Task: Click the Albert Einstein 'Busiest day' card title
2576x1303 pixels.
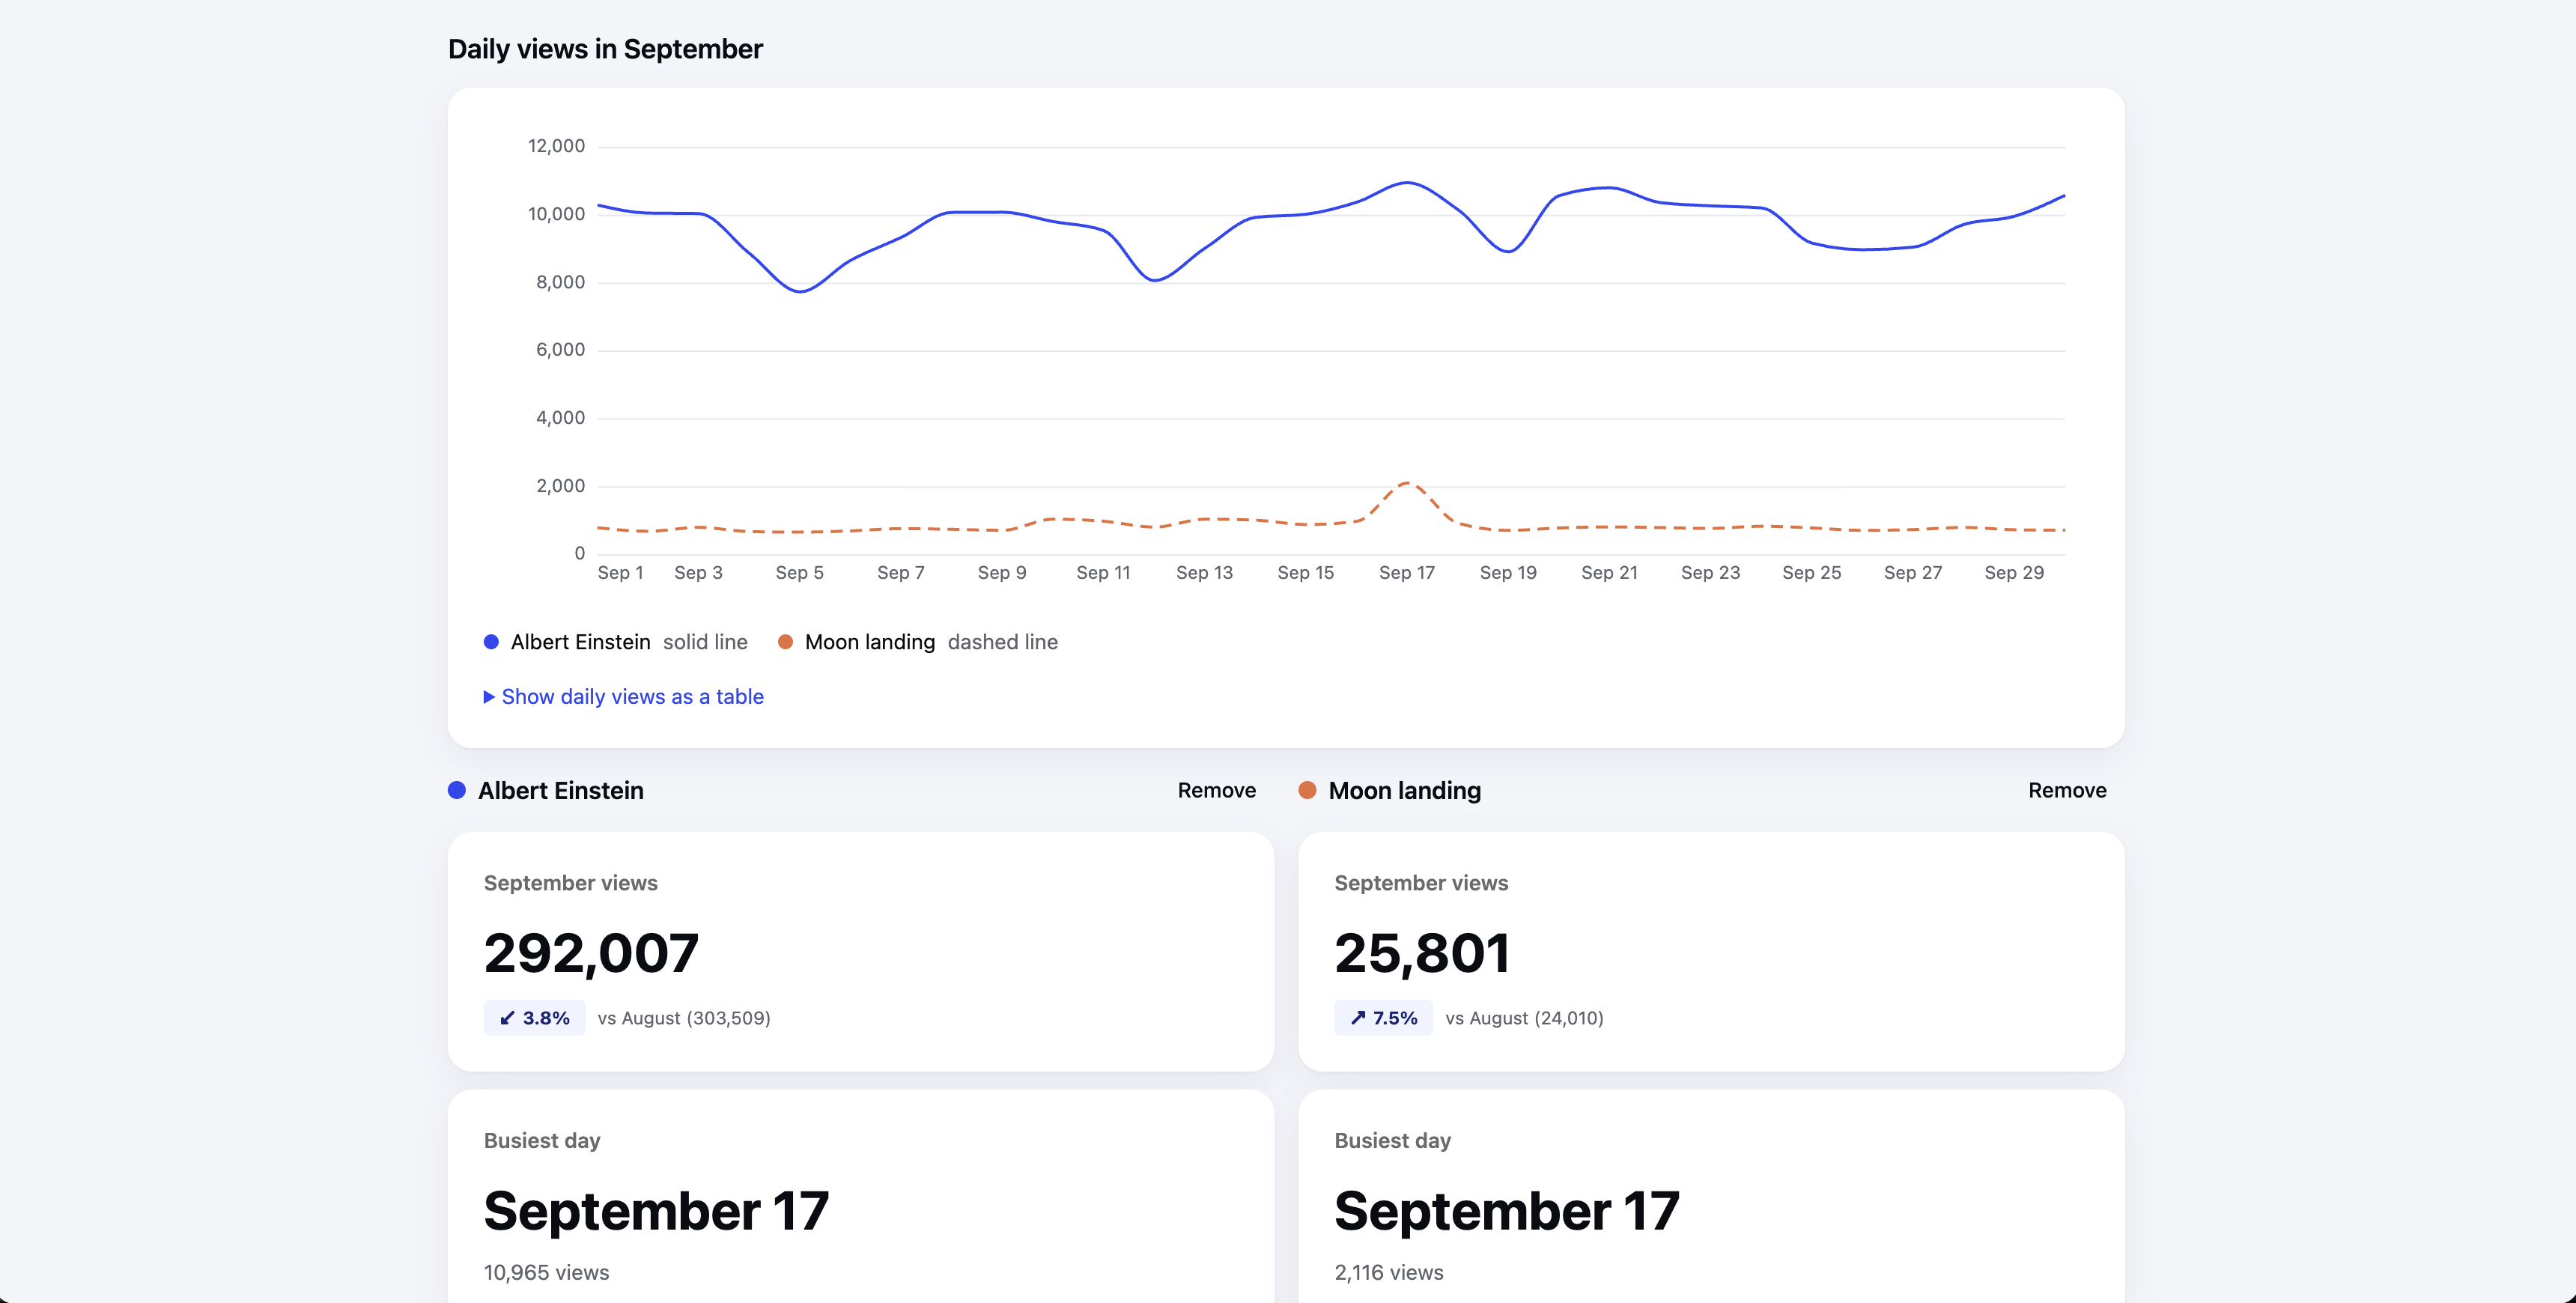Action: [542, 1141]
